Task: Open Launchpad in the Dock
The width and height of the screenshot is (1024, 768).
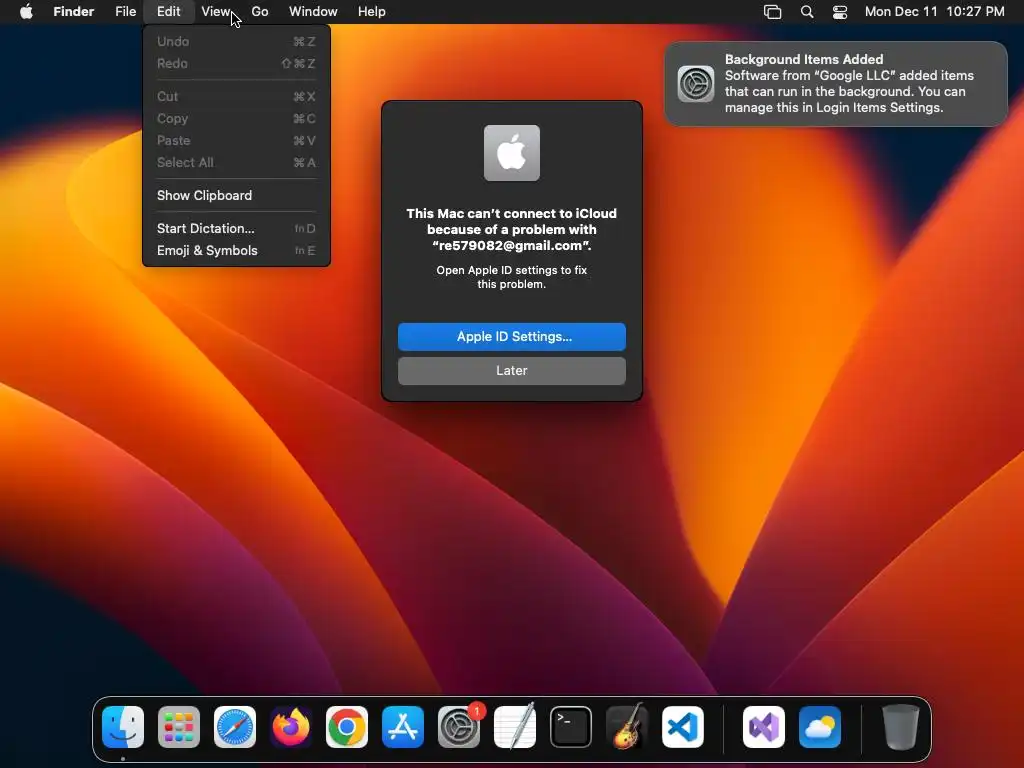Action: pos(179,727)
